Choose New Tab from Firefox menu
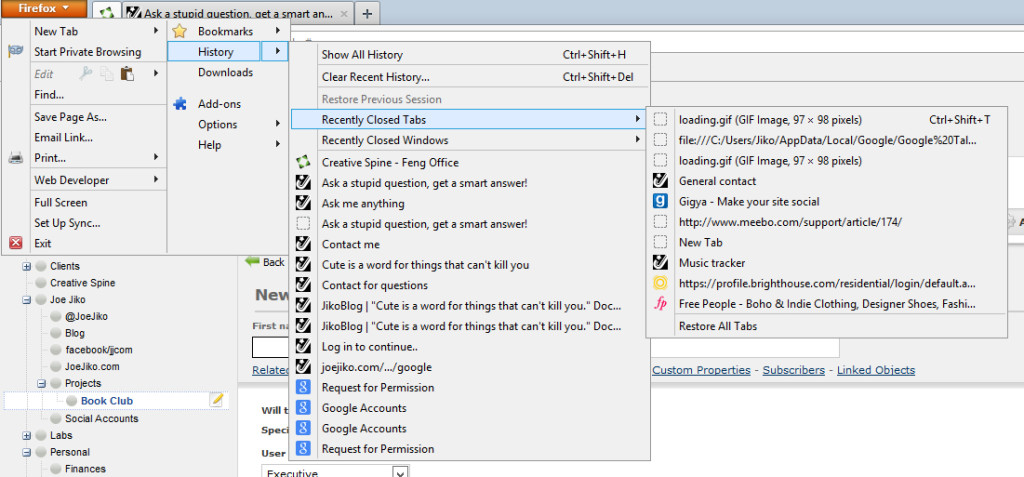1024x477 pixels. click(56, 31)
